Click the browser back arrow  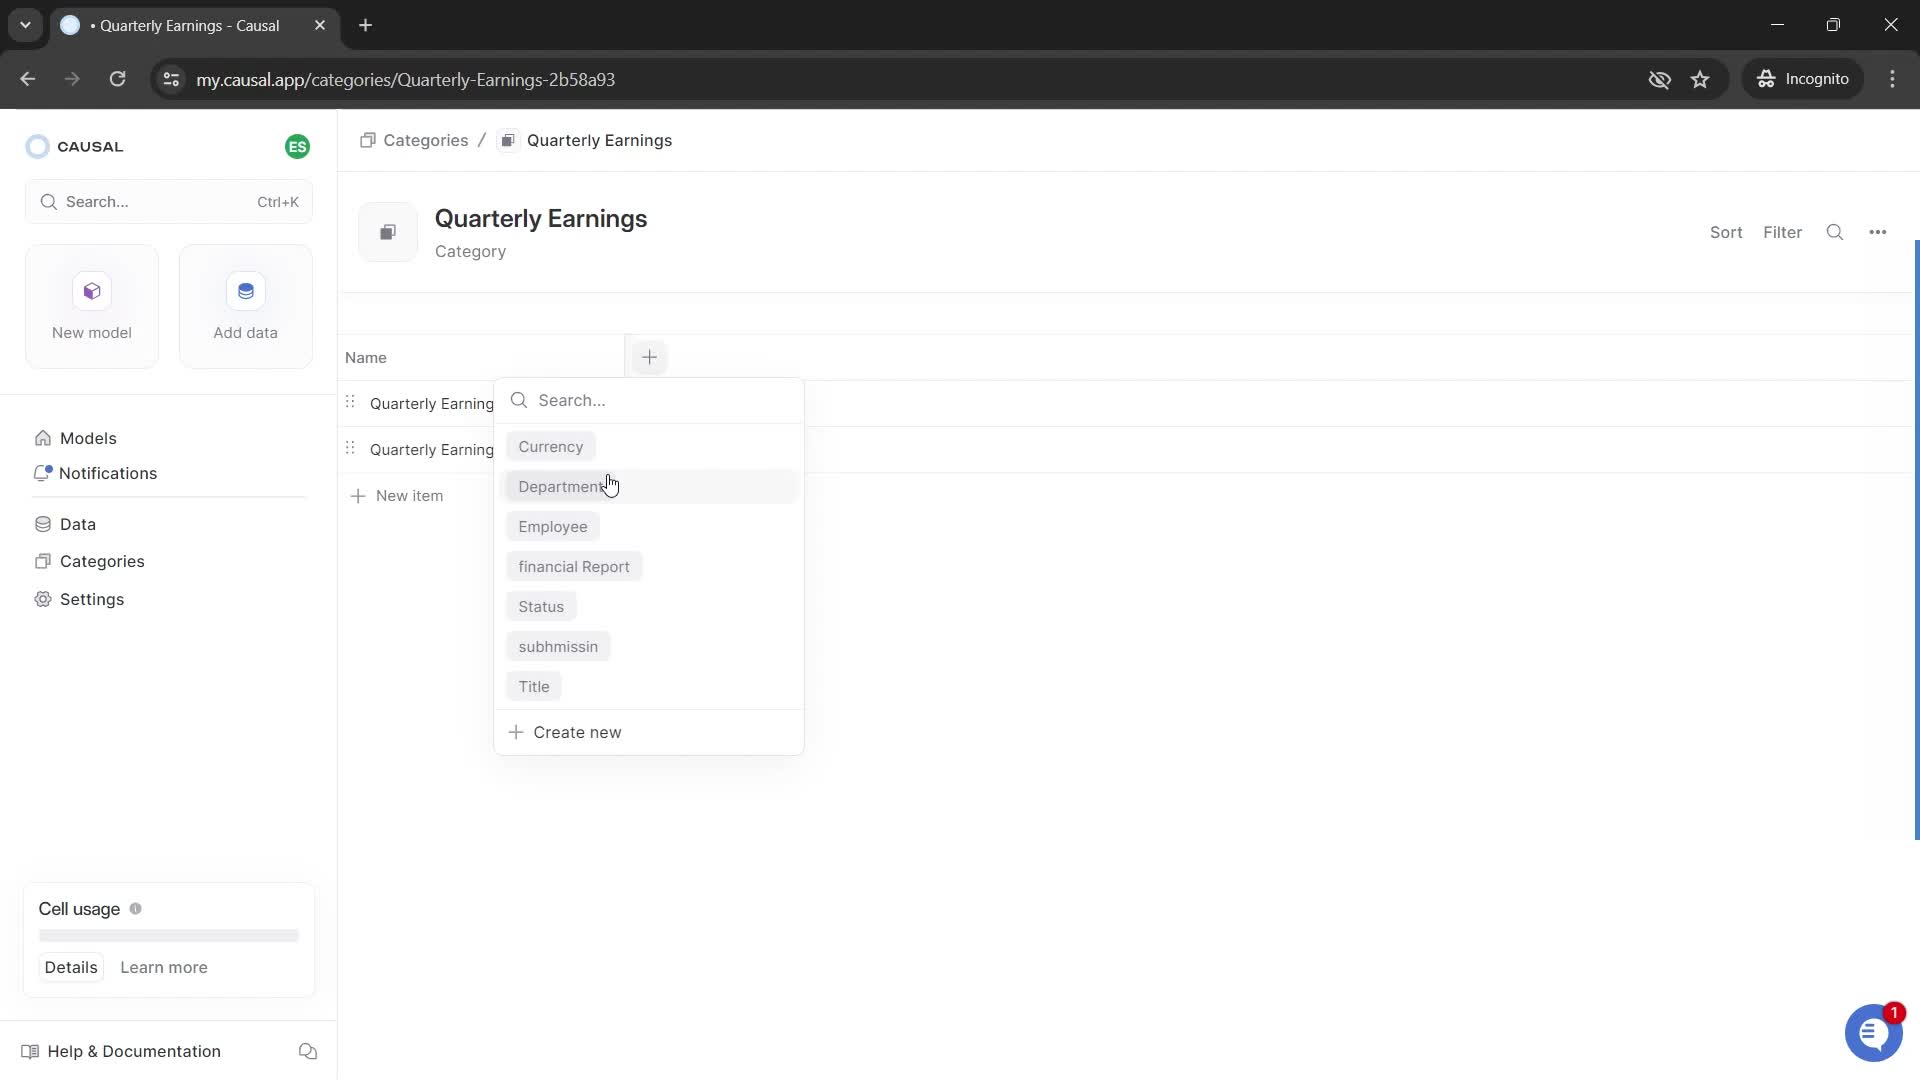point(28,79)
